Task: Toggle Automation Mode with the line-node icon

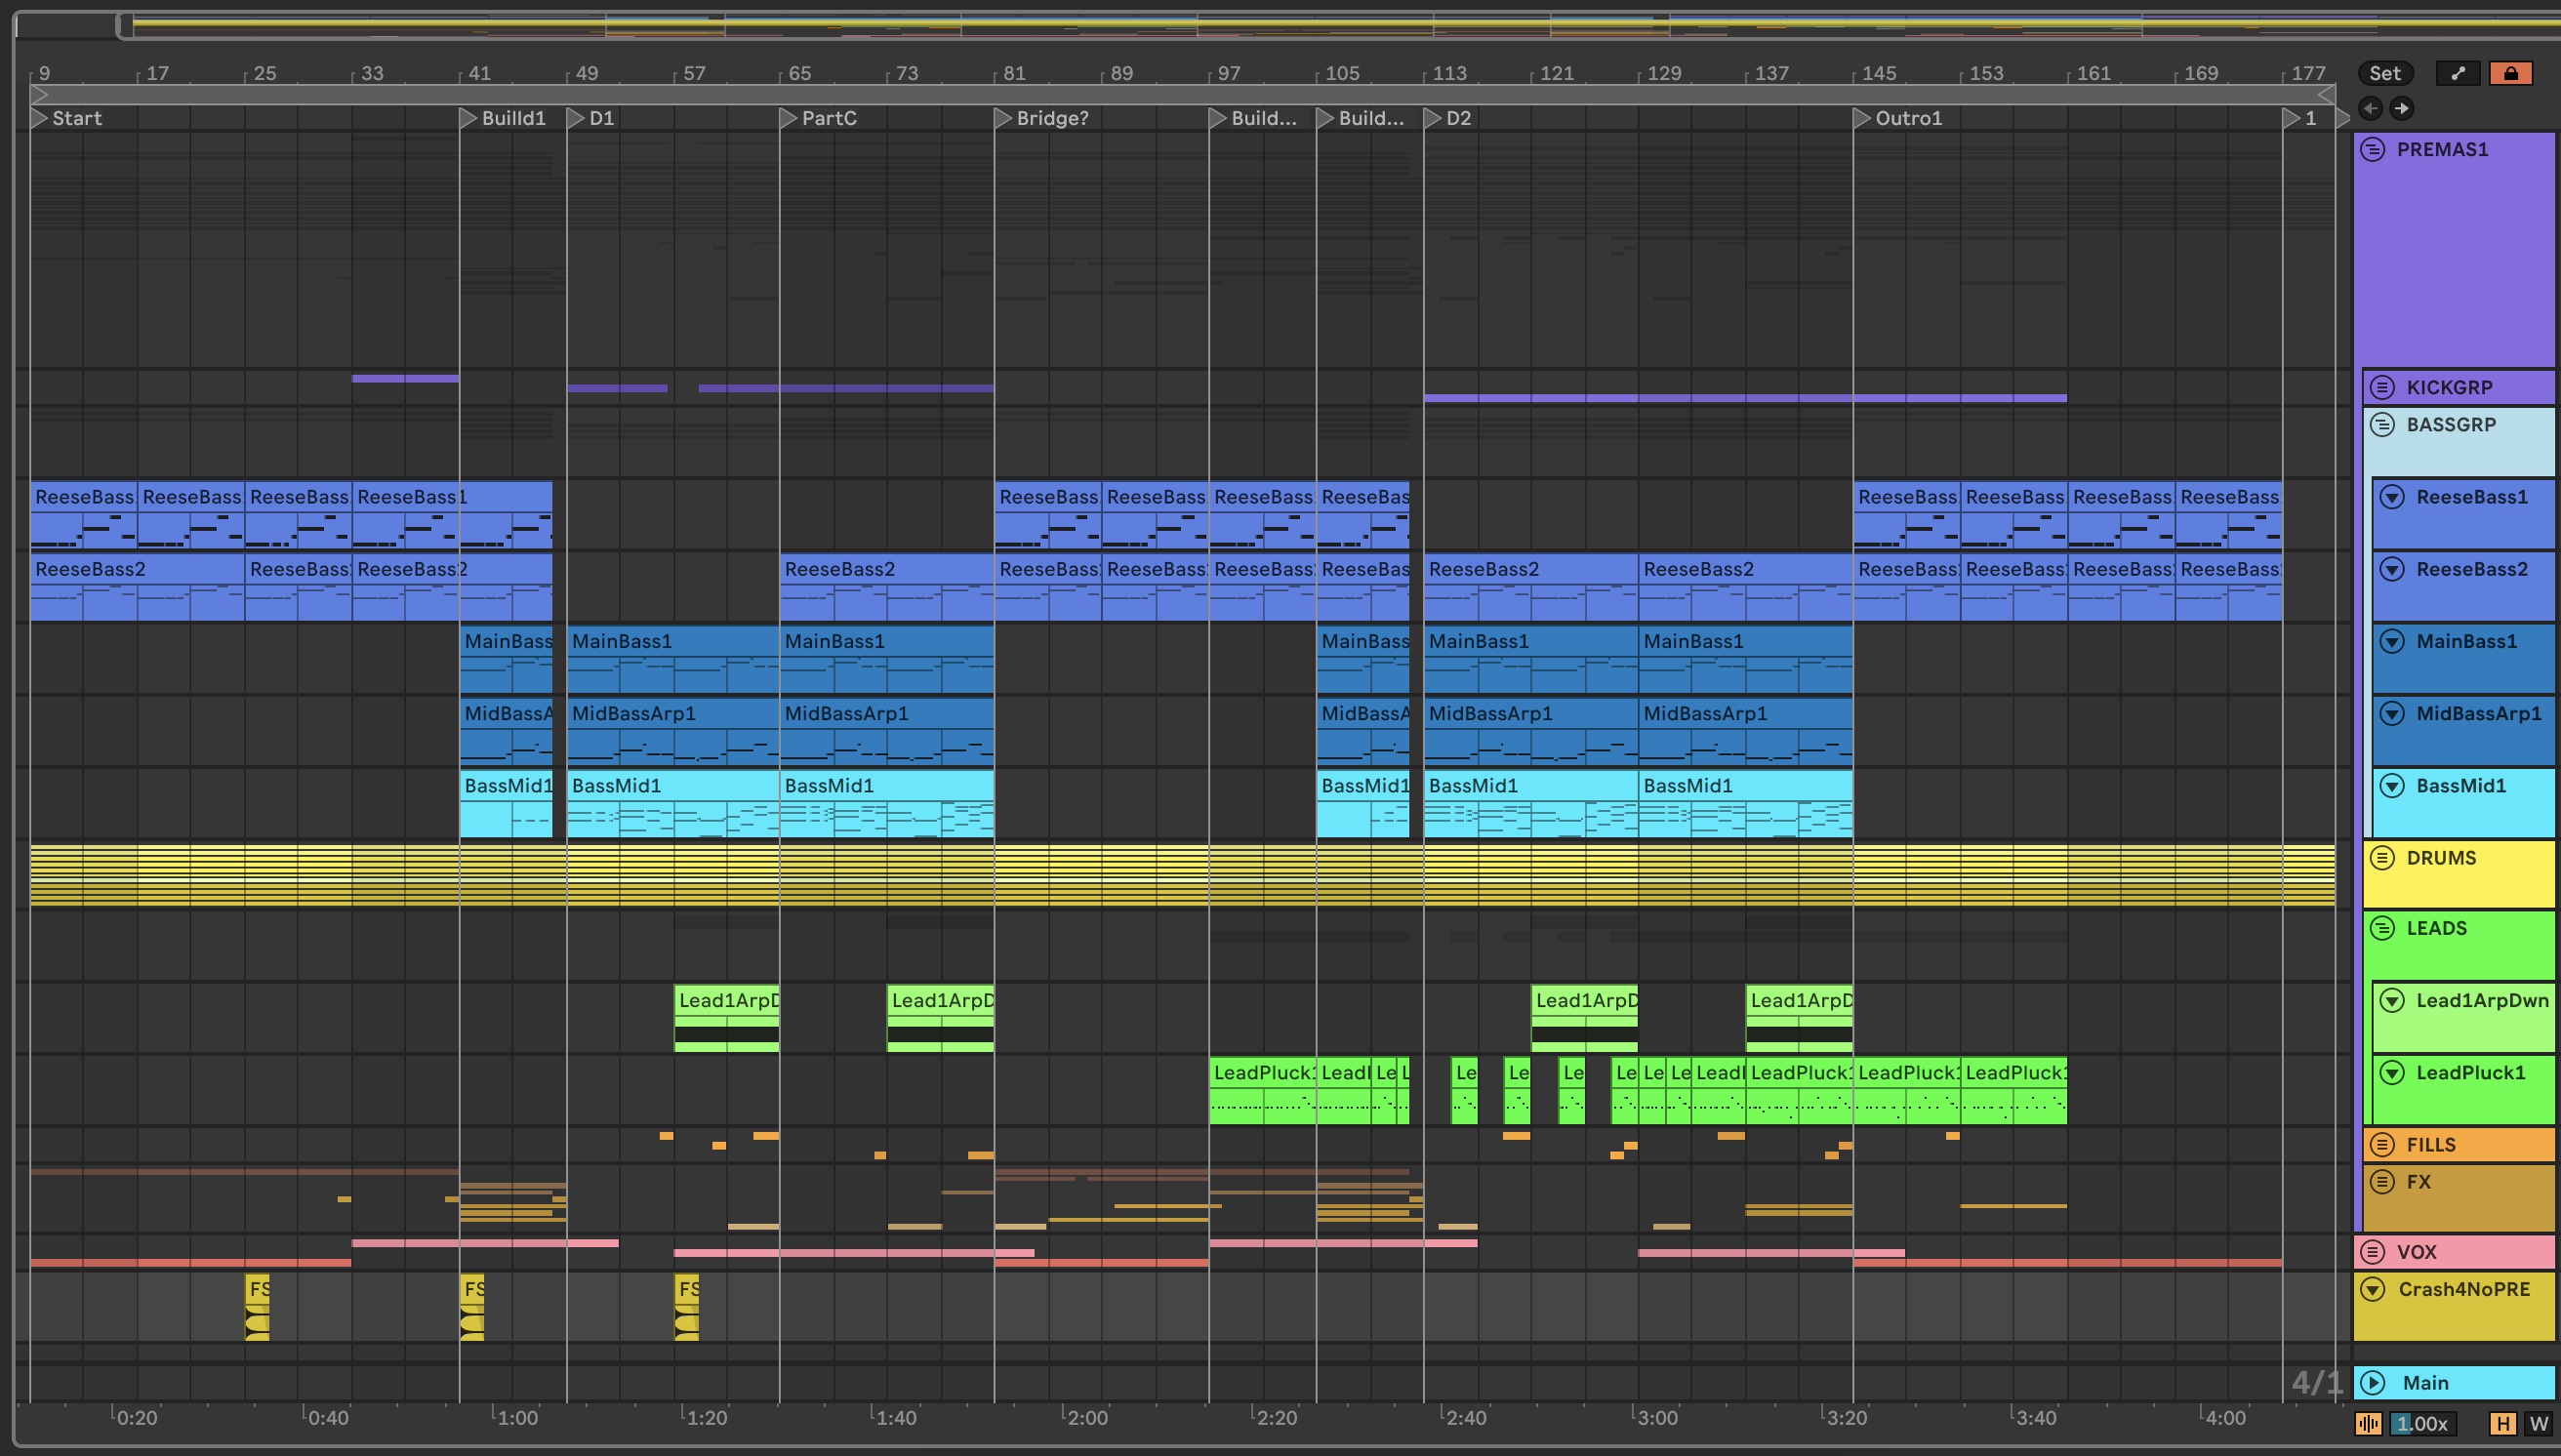Action: pos(2458,73)
